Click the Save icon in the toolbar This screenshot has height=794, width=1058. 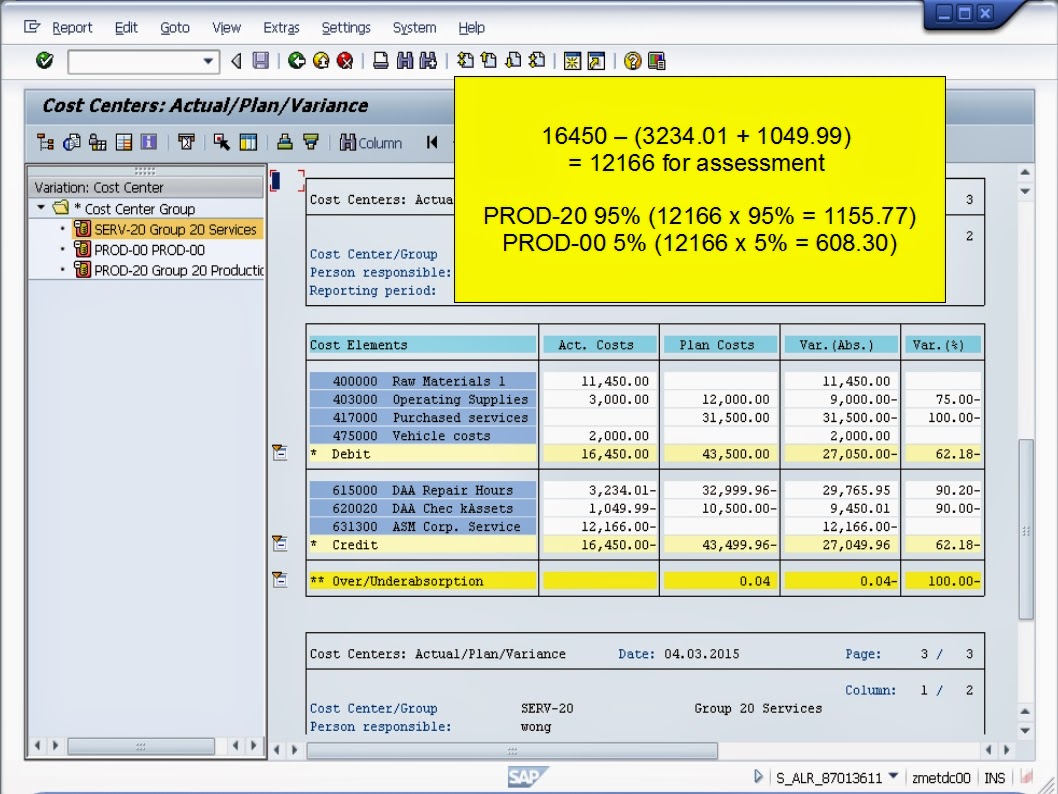[x=262, y=59]
